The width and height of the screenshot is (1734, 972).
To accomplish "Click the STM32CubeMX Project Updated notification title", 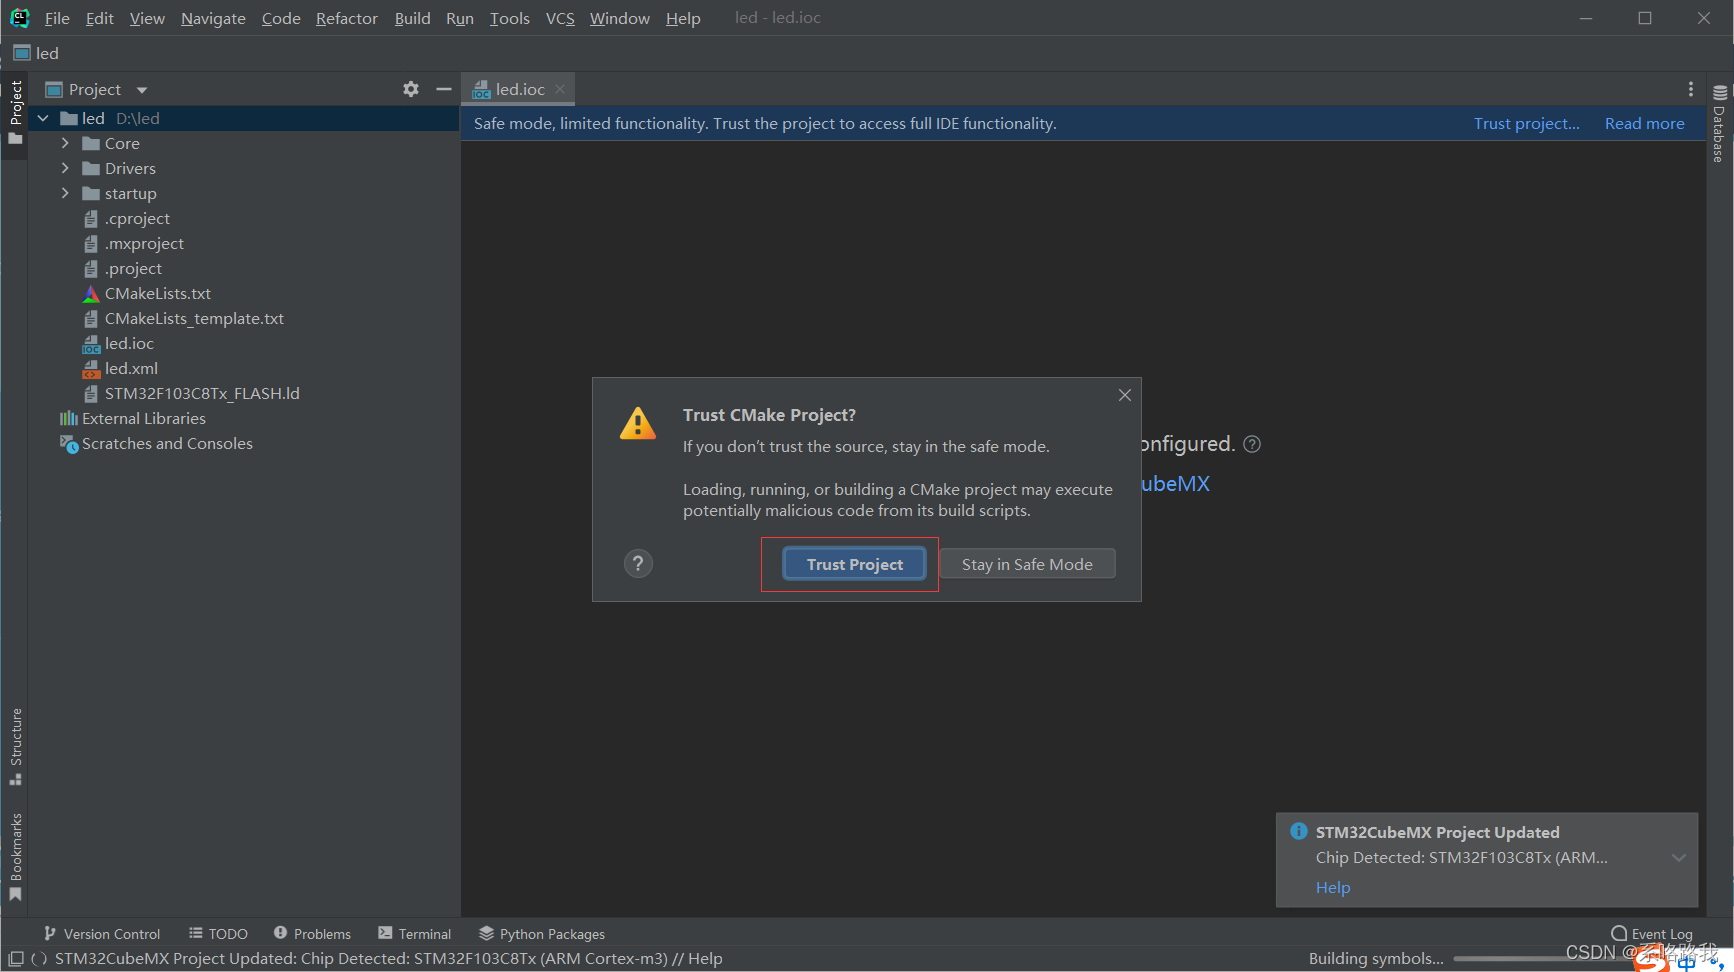I will (x=1437, y=832).
